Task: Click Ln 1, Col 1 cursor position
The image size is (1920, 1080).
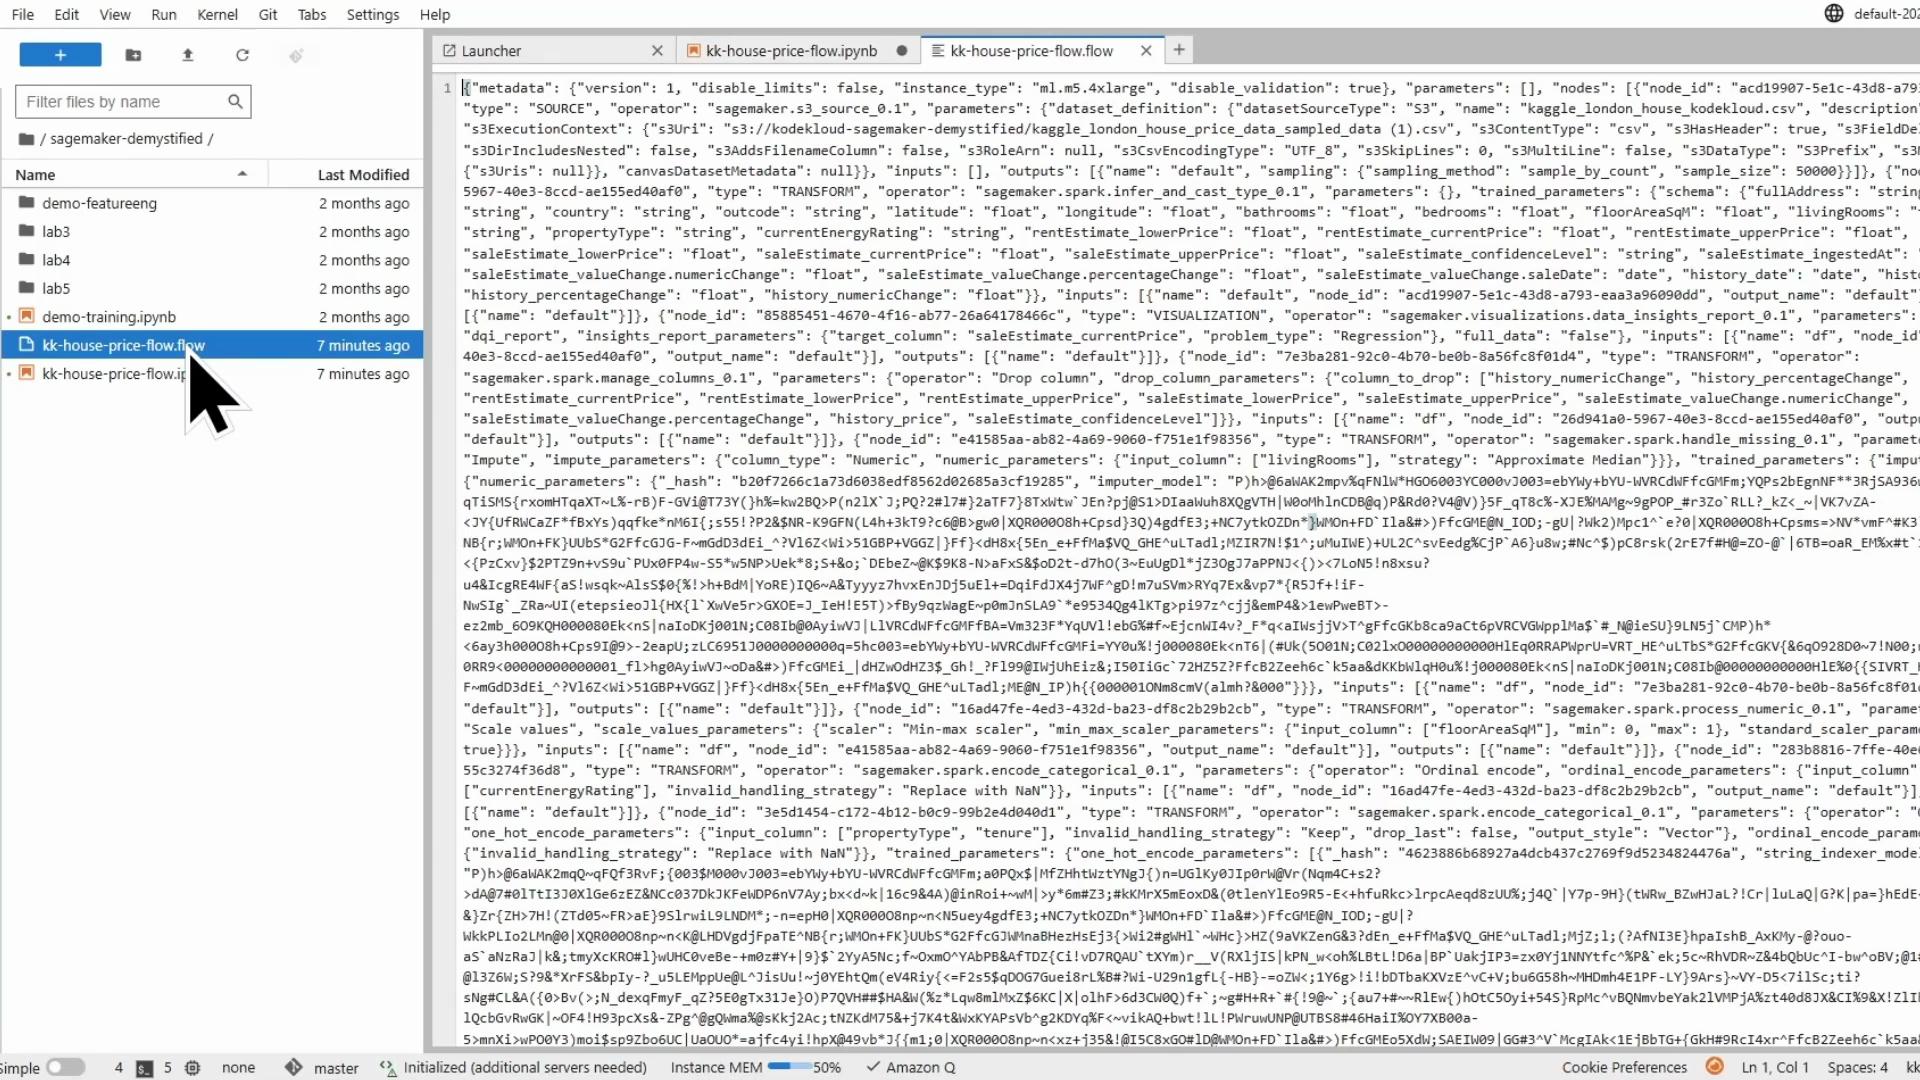Action: pyautogui.click(x=1775, y=1068)
